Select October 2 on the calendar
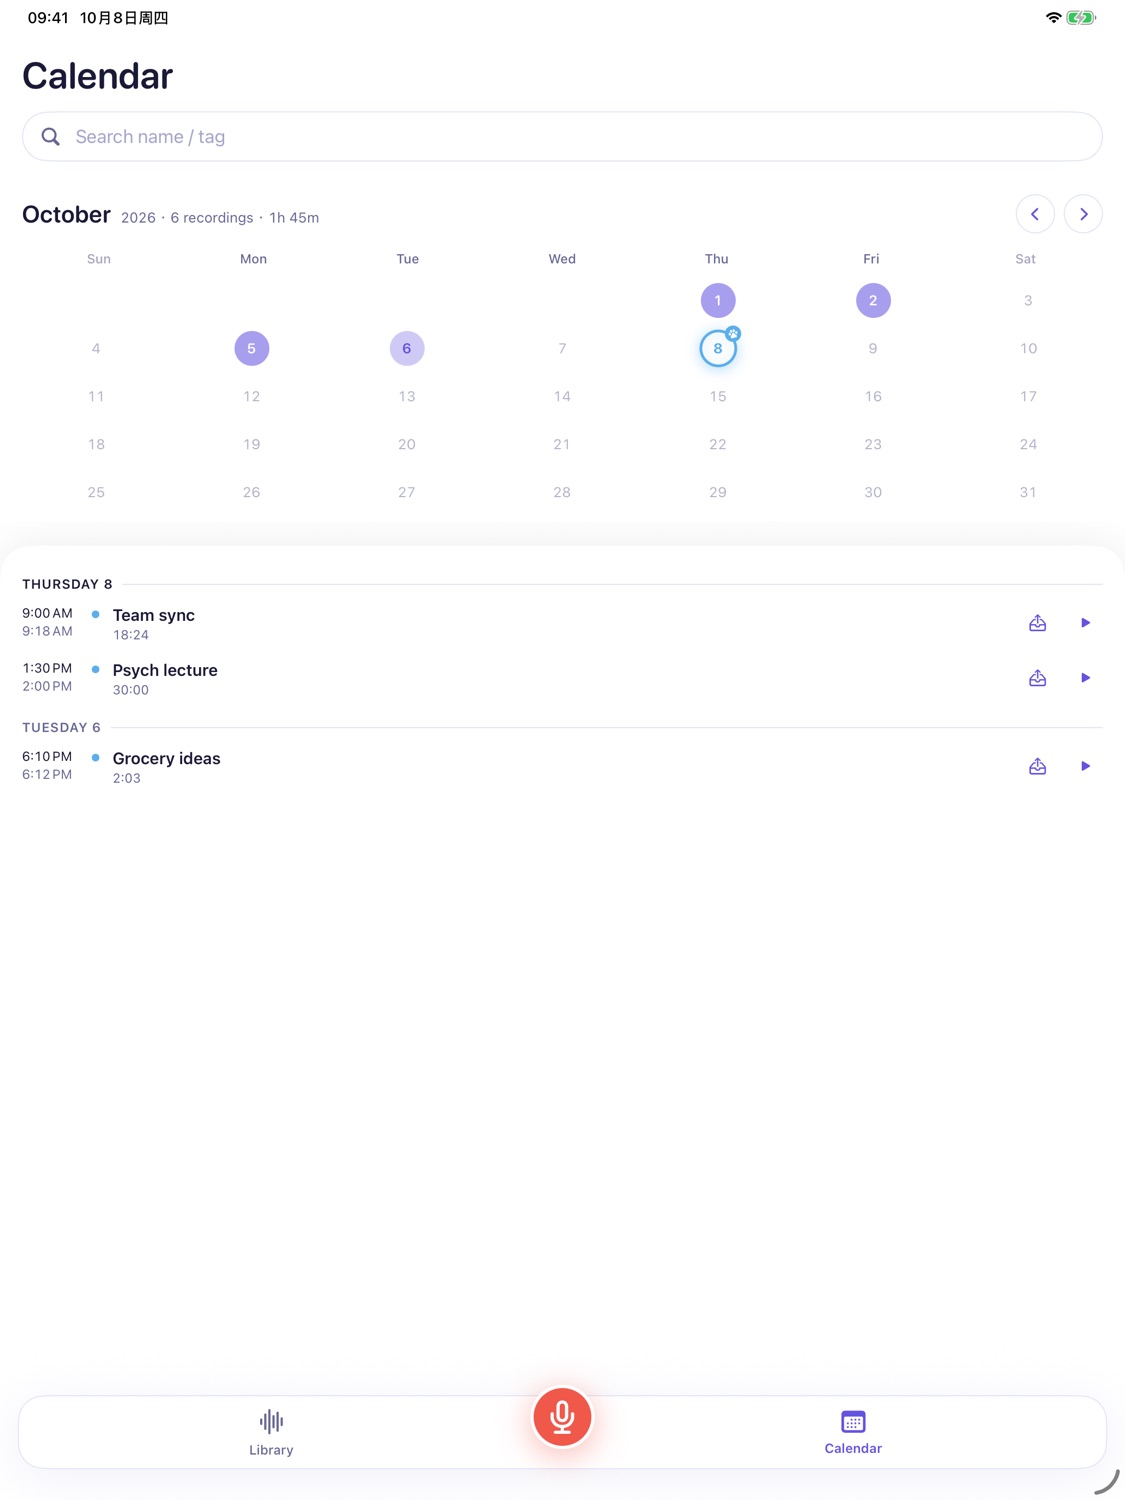This screenshot has width=1125, height=1500. click(873, 301)
